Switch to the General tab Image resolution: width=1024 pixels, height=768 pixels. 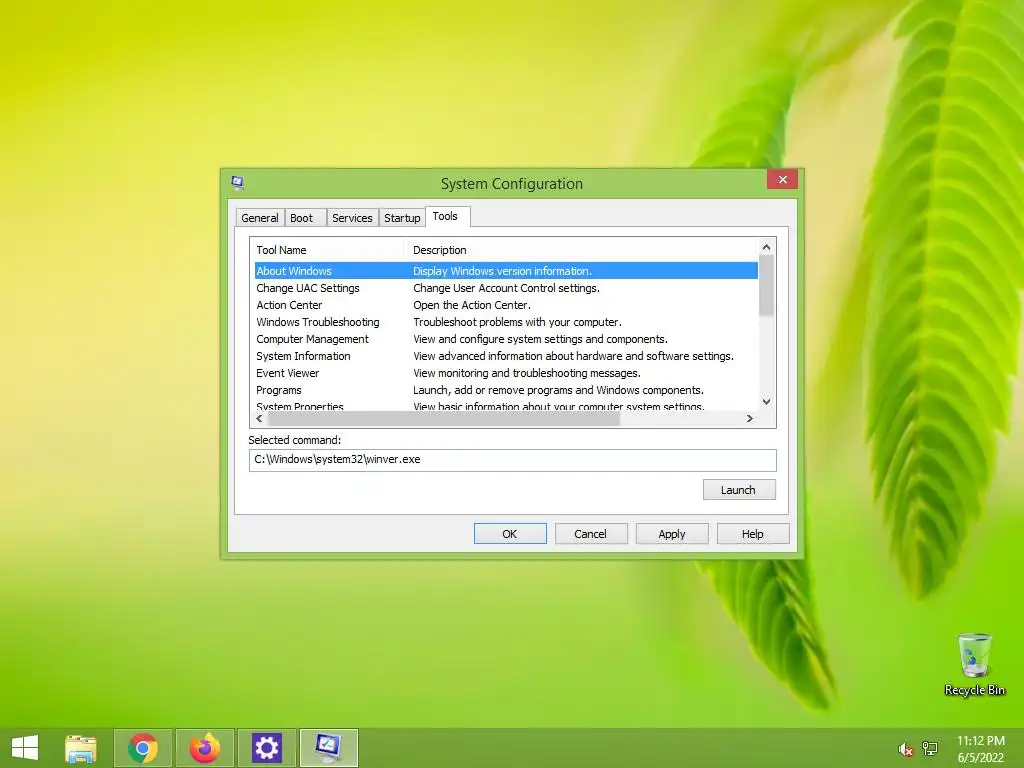260,217
